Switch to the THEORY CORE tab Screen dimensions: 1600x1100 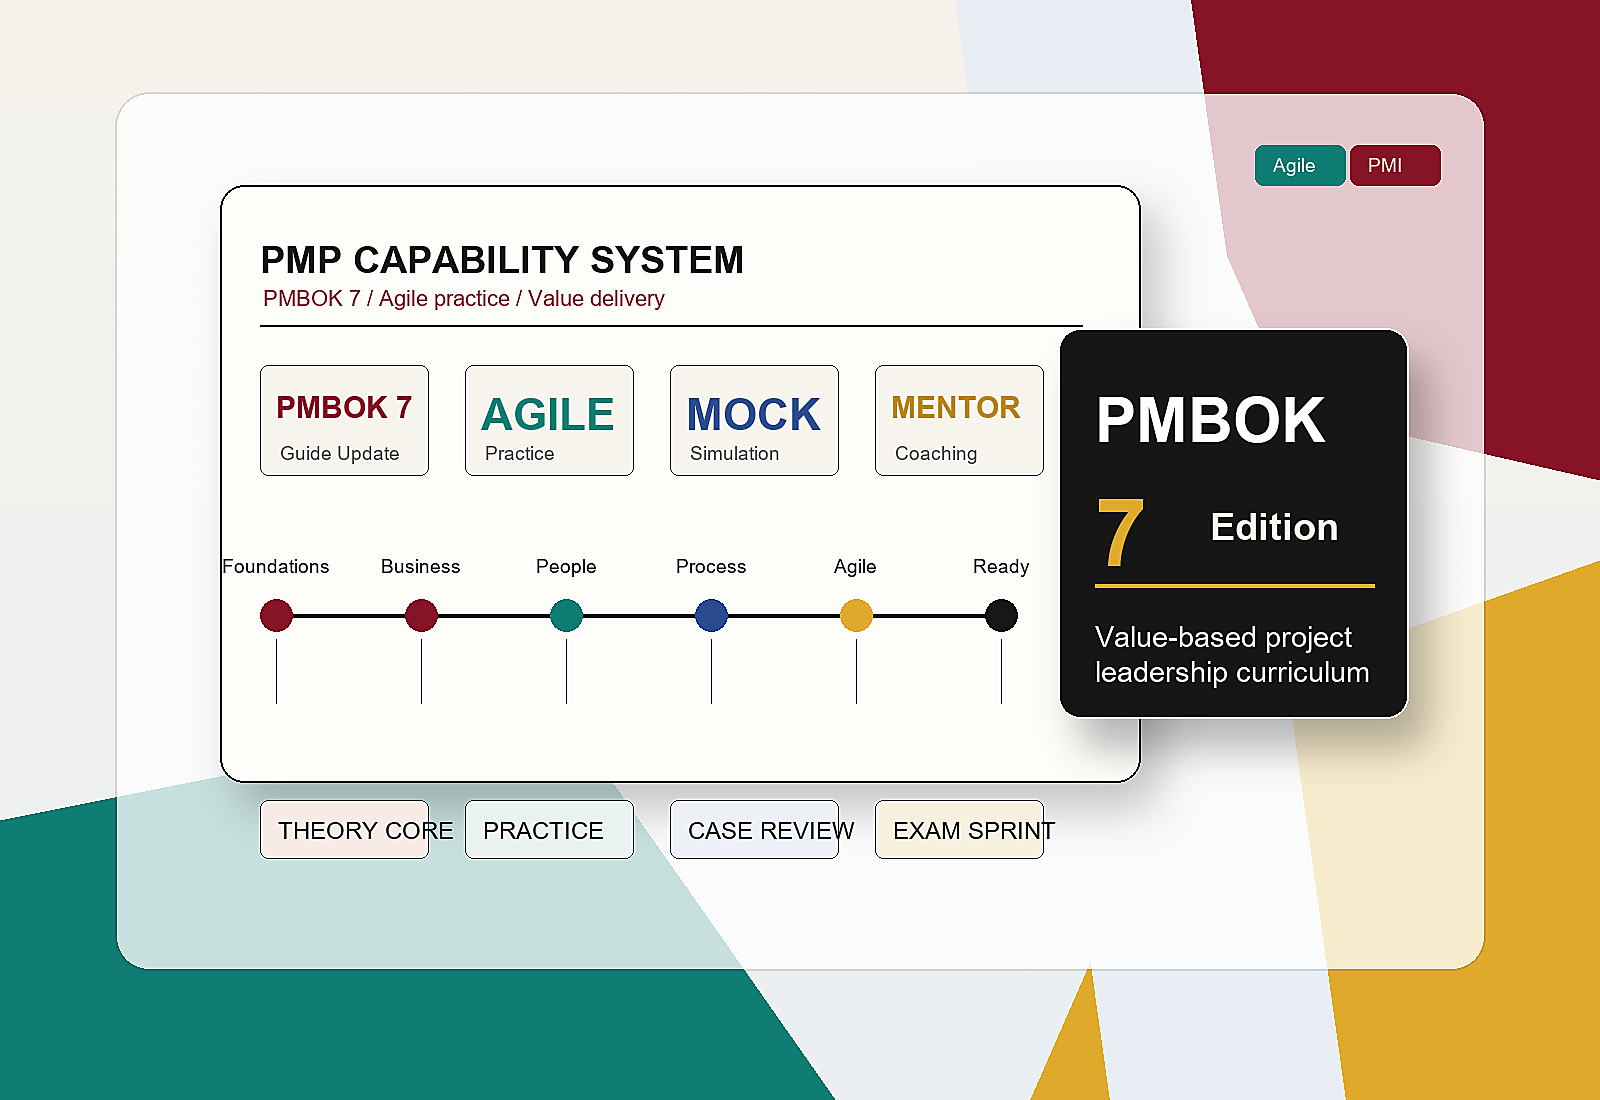click(344, 829)
